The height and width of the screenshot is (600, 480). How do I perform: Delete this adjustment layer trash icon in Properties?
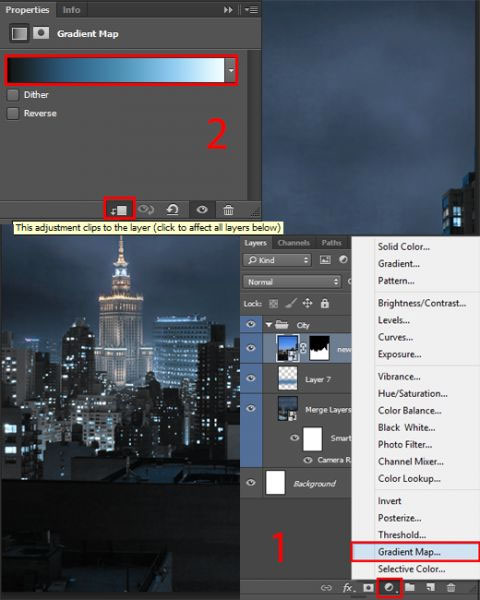point(228,210)
